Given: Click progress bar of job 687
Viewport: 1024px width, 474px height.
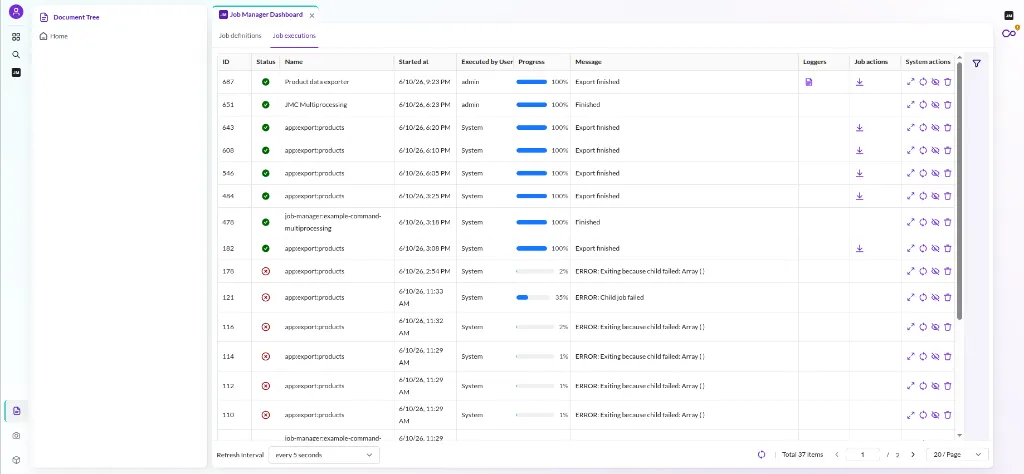Looking at the screenshot, I should tap(532, 82).
